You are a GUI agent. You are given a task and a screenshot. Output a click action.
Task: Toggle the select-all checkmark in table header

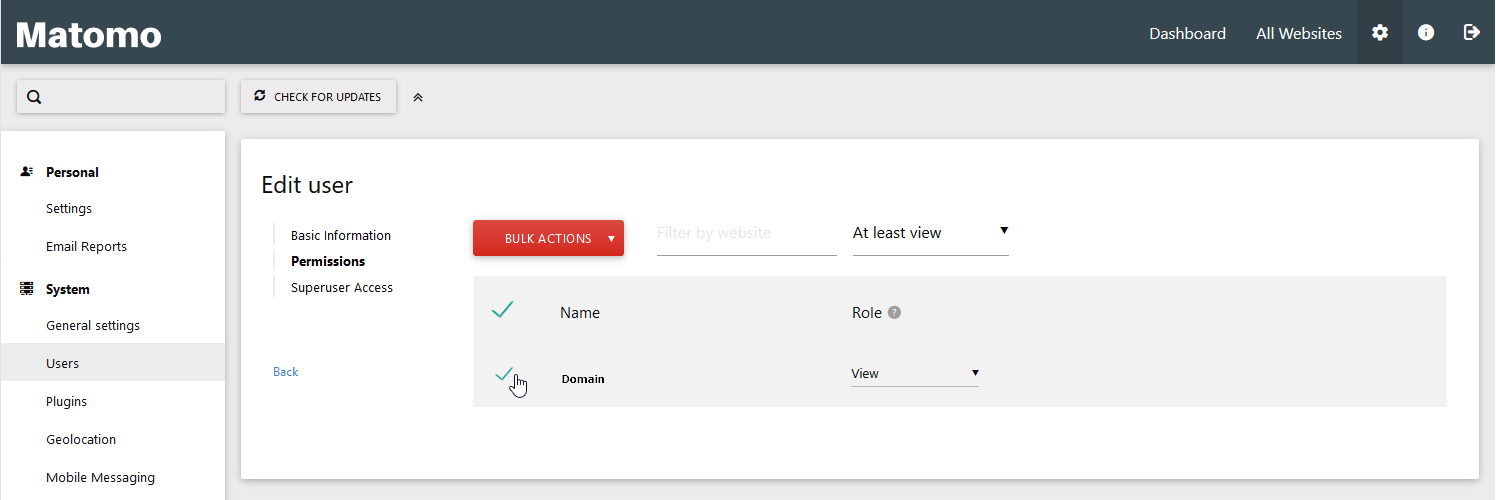point(502,311)
